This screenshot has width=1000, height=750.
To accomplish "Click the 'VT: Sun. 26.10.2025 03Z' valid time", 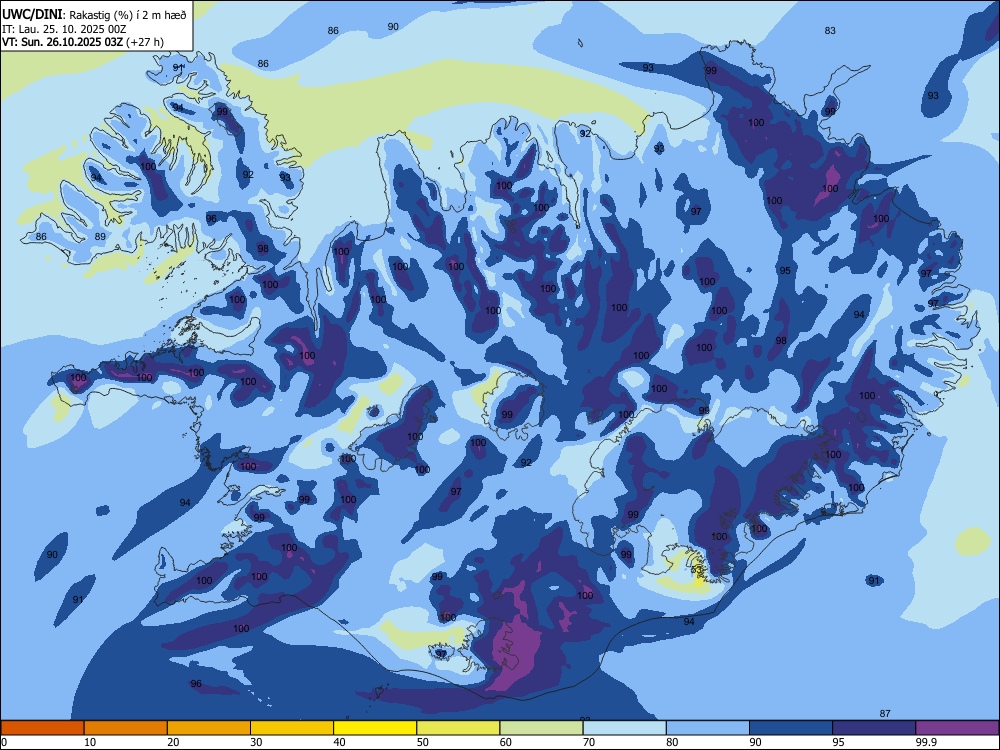I will [x=63, y=42].
